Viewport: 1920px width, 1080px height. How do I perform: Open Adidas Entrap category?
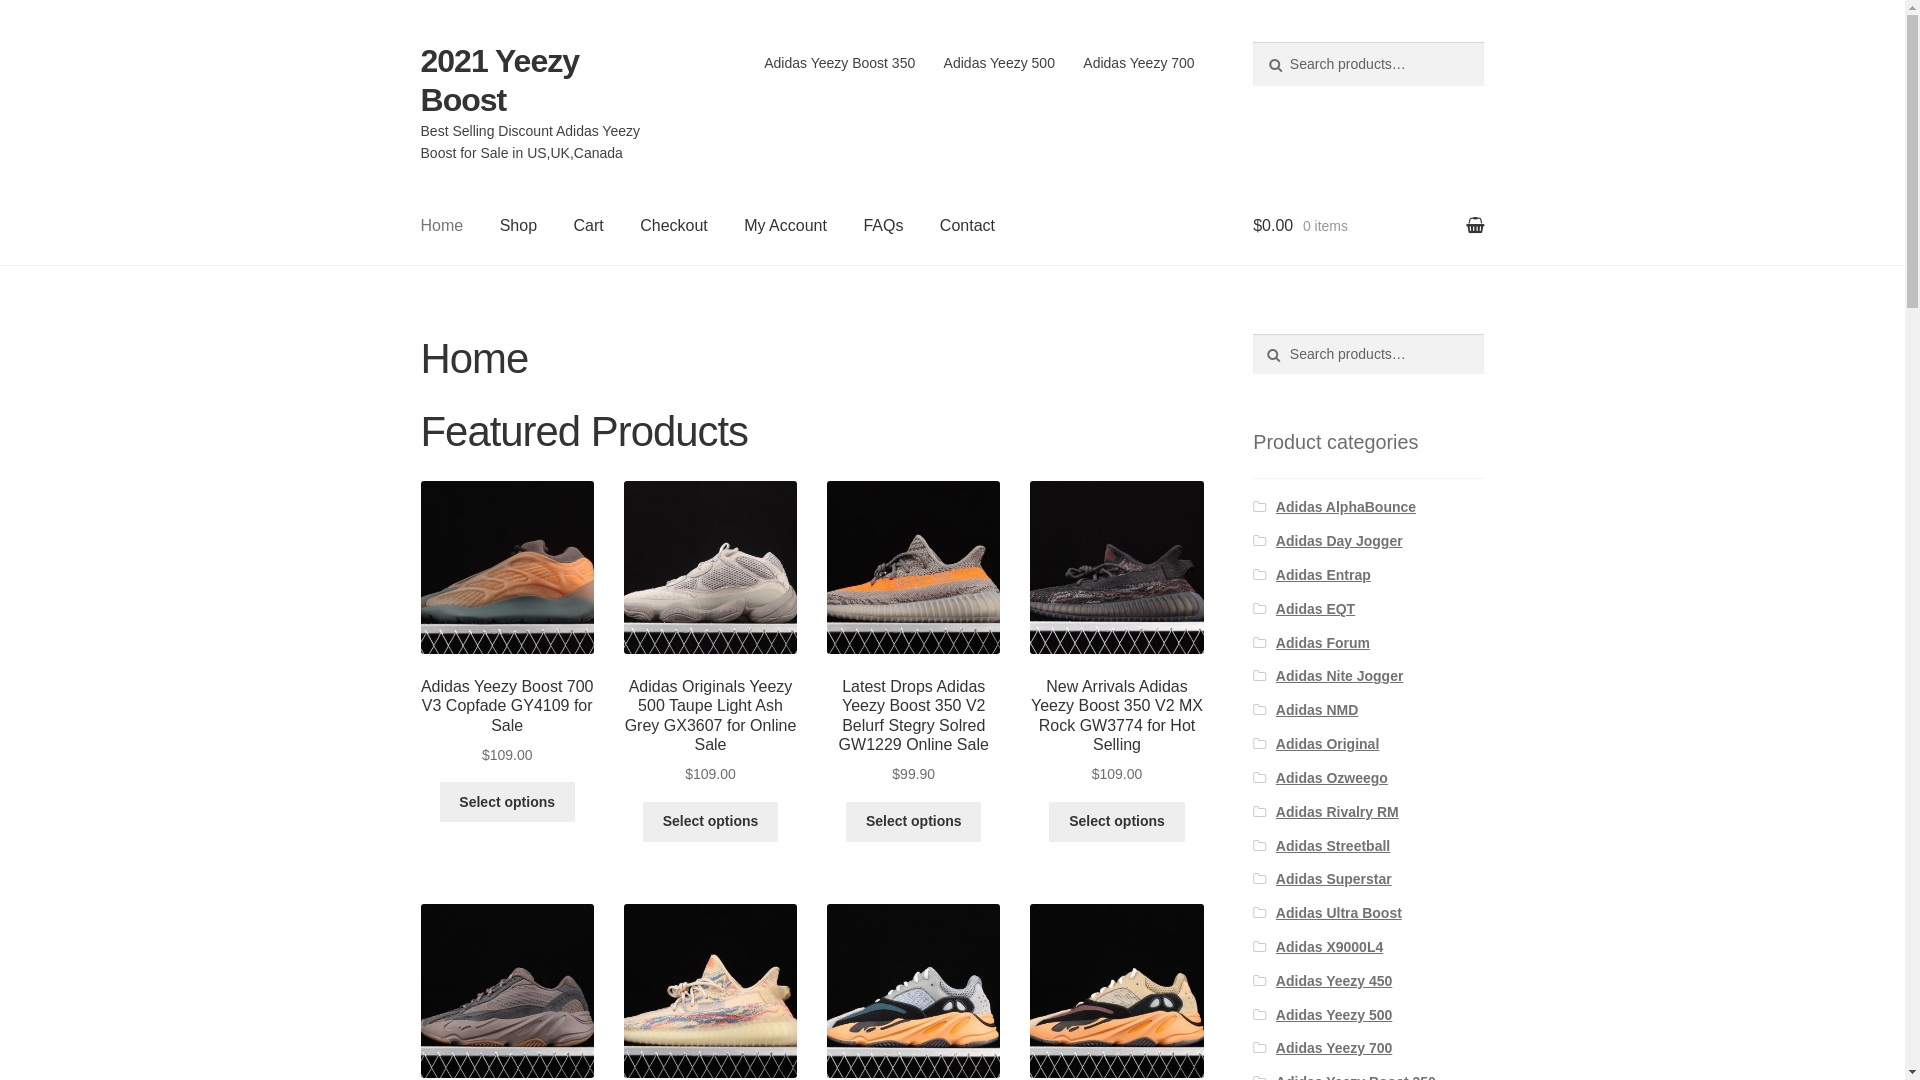1322,575
